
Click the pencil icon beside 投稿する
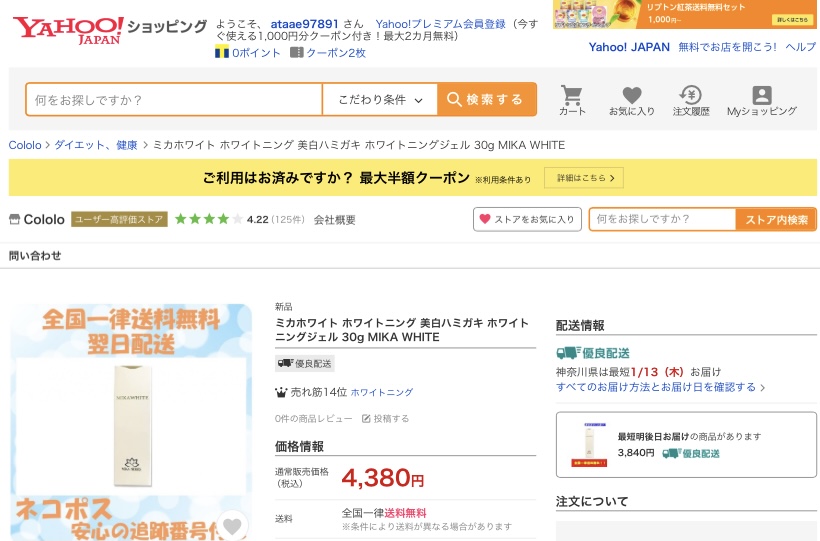(x=366, y=419)
